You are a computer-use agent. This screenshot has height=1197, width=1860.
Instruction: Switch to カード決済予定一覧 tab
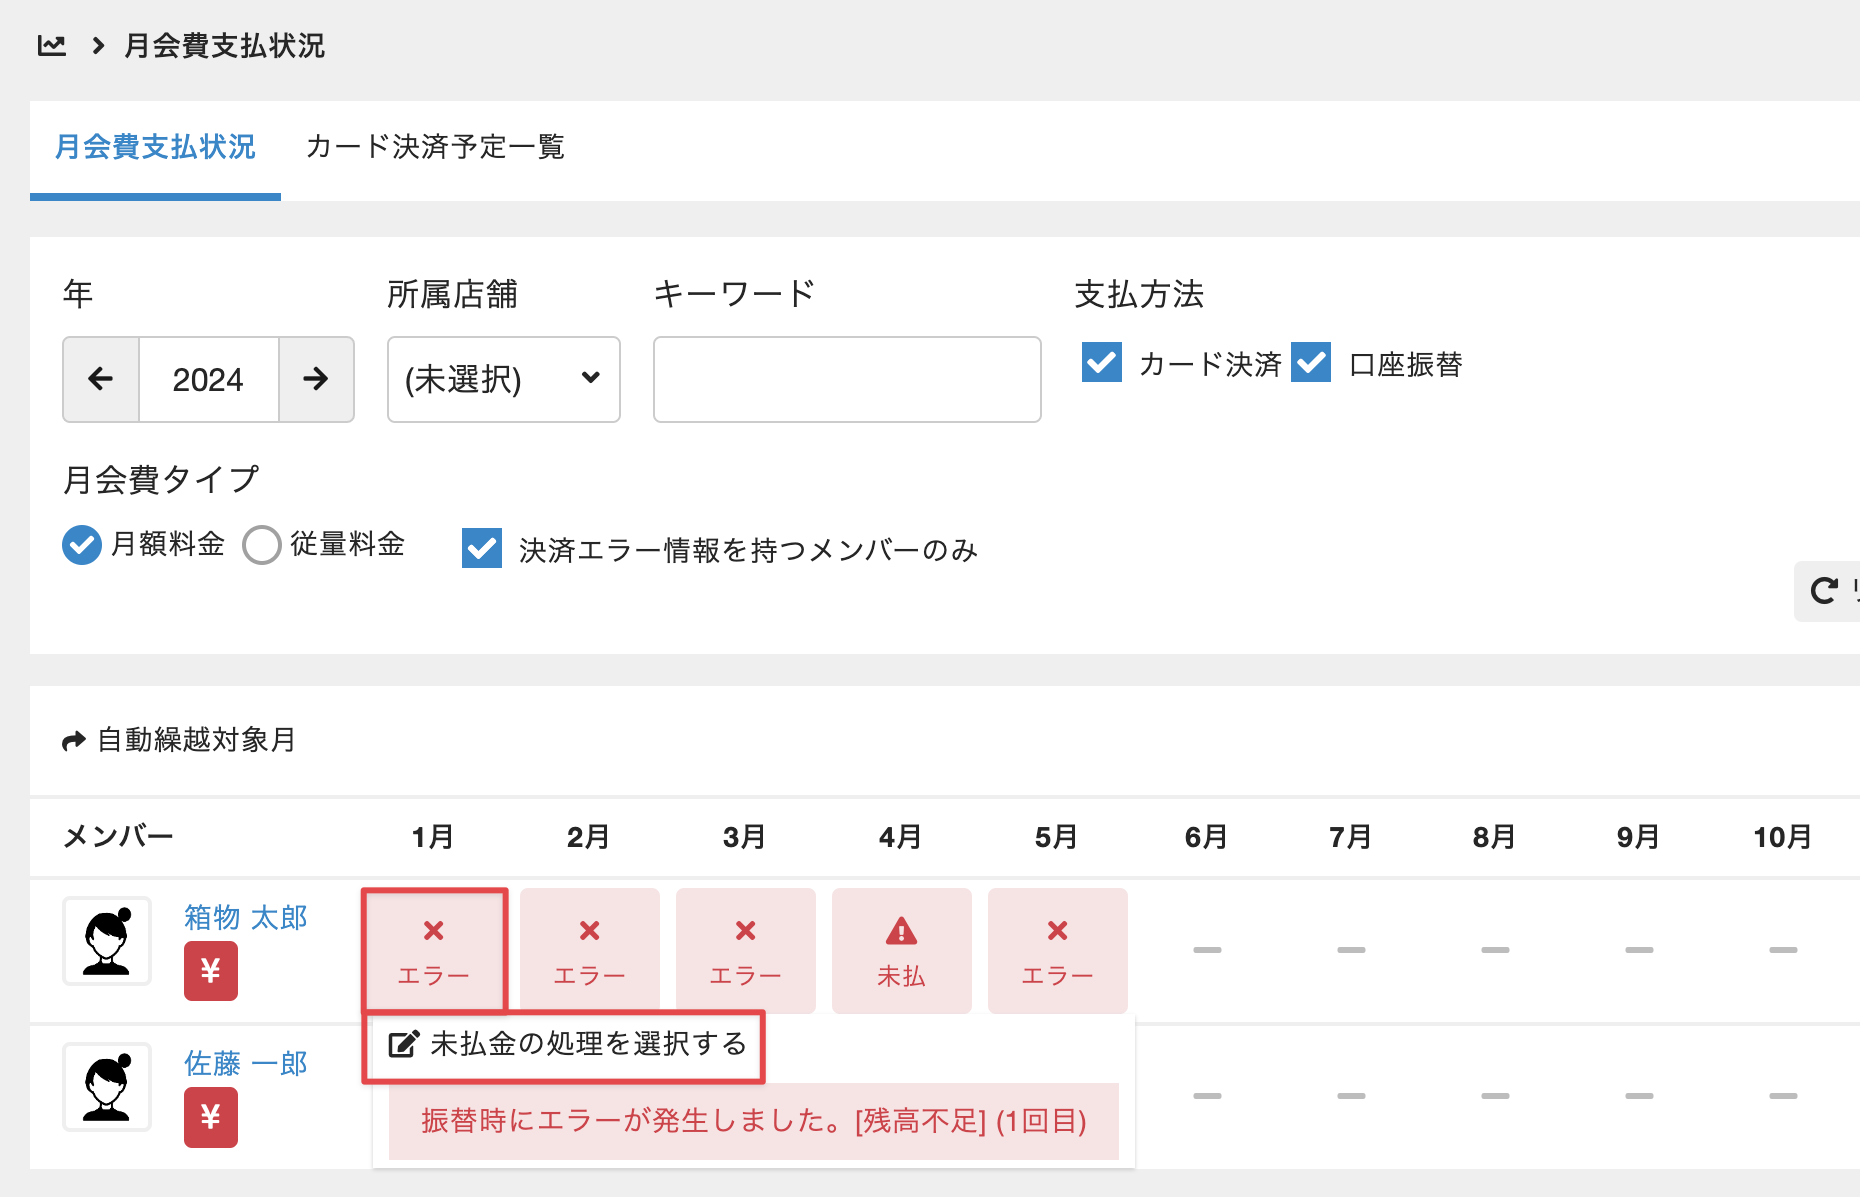click(435, 147)
